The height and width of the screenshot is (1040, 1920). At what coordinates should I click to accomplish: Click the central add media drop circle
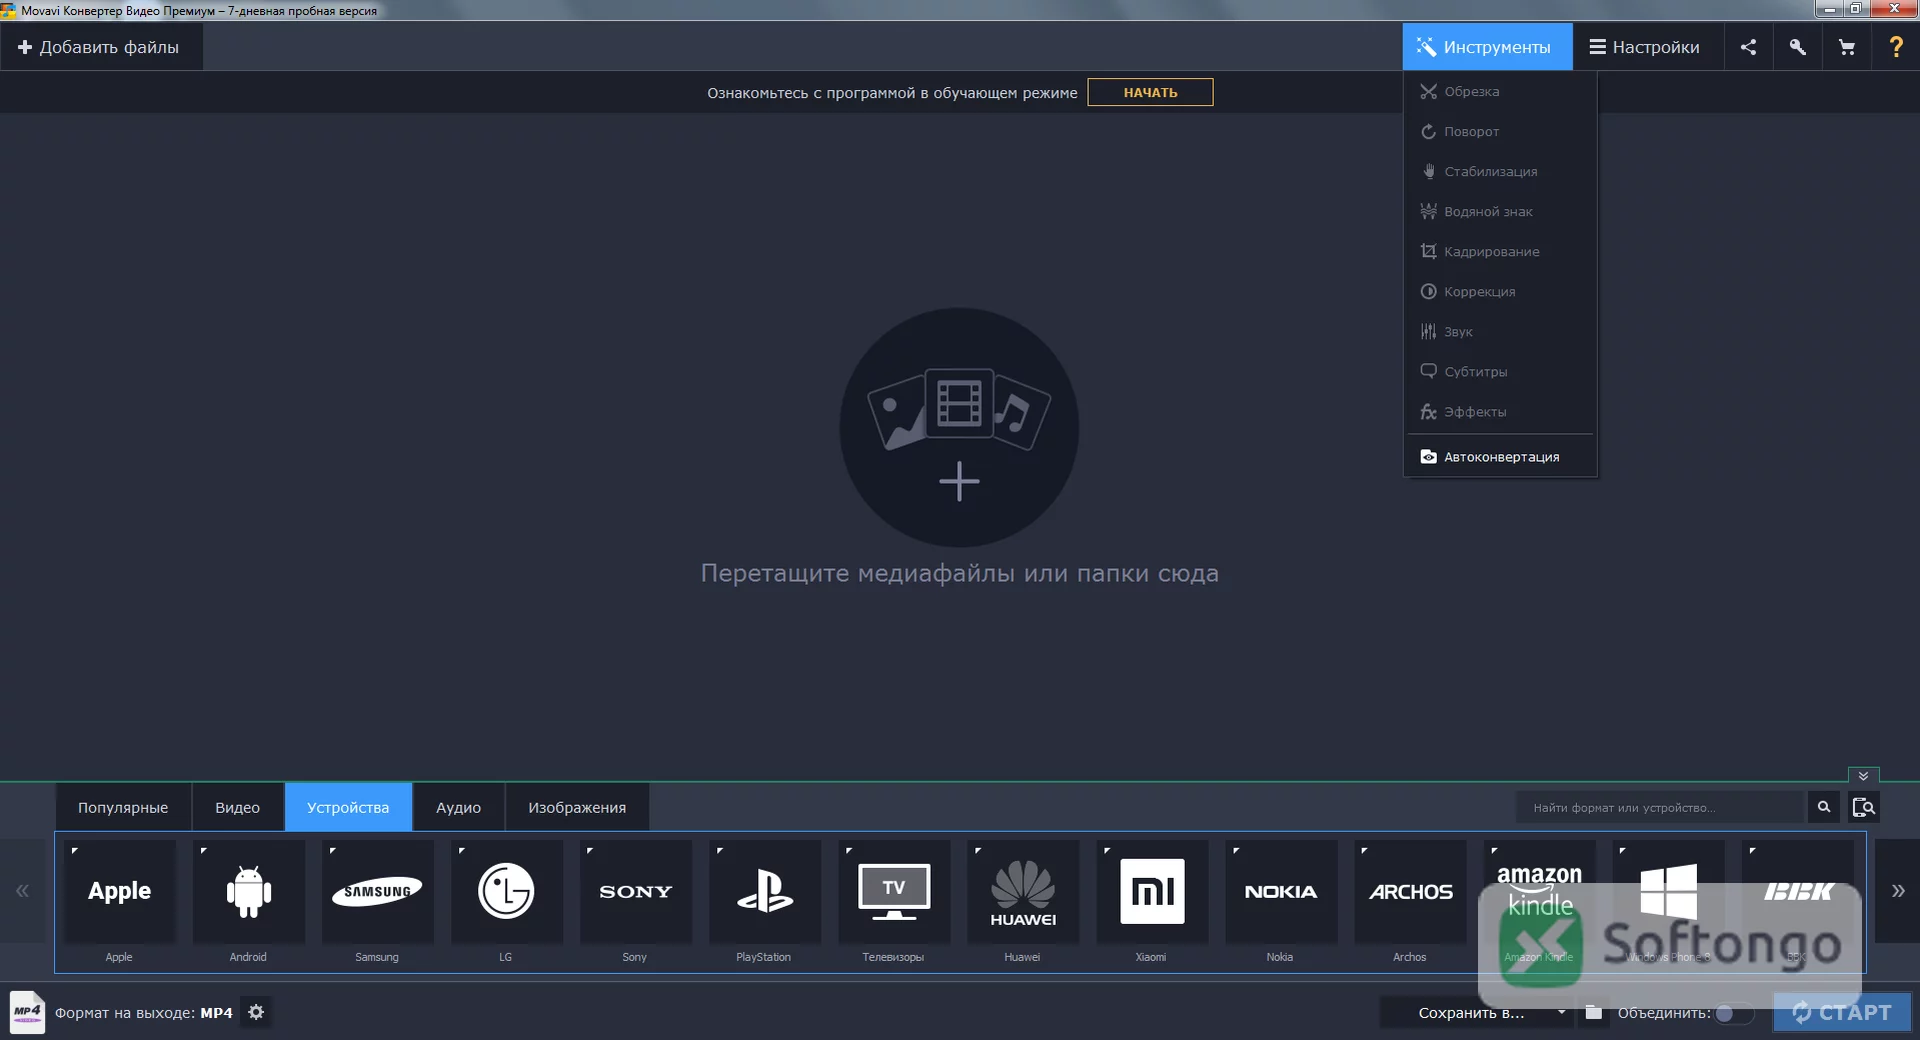click(x=959, y=427)
